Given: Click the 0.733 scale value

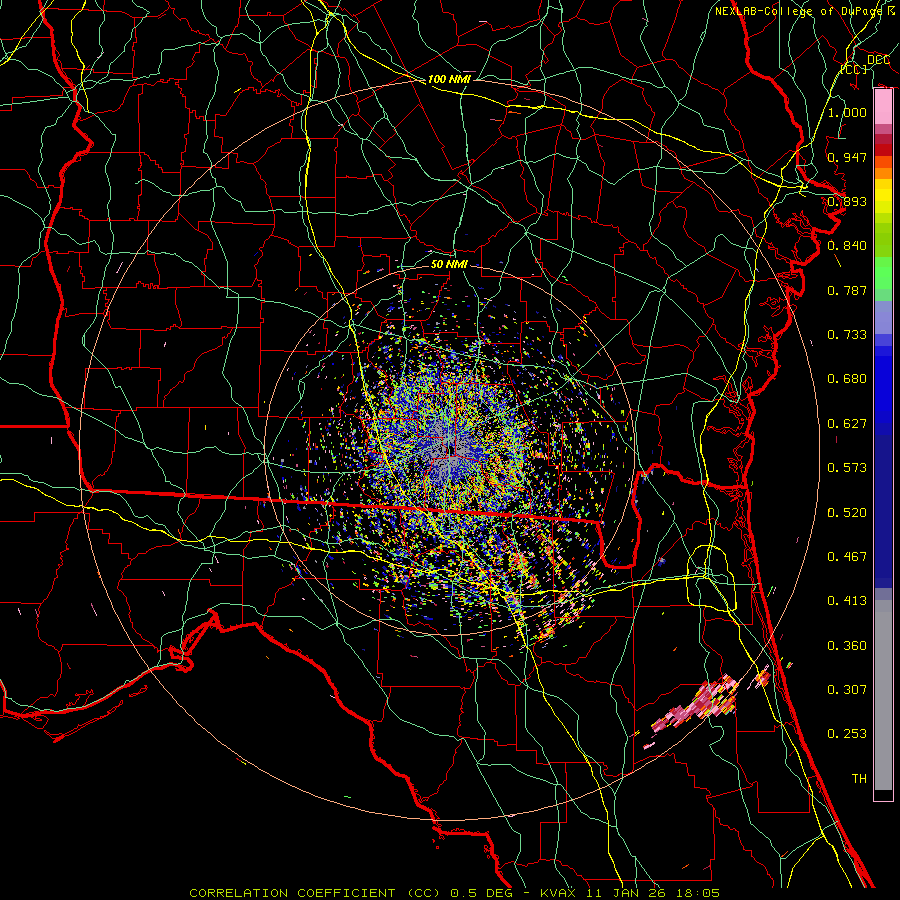Looking at the screenshot, I should (x=847, y=335).
